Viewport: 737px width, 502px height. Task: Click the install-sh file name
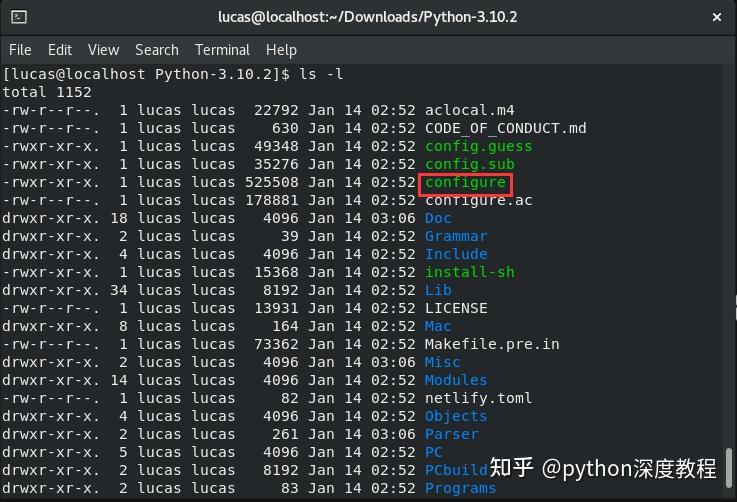(470, 272)
